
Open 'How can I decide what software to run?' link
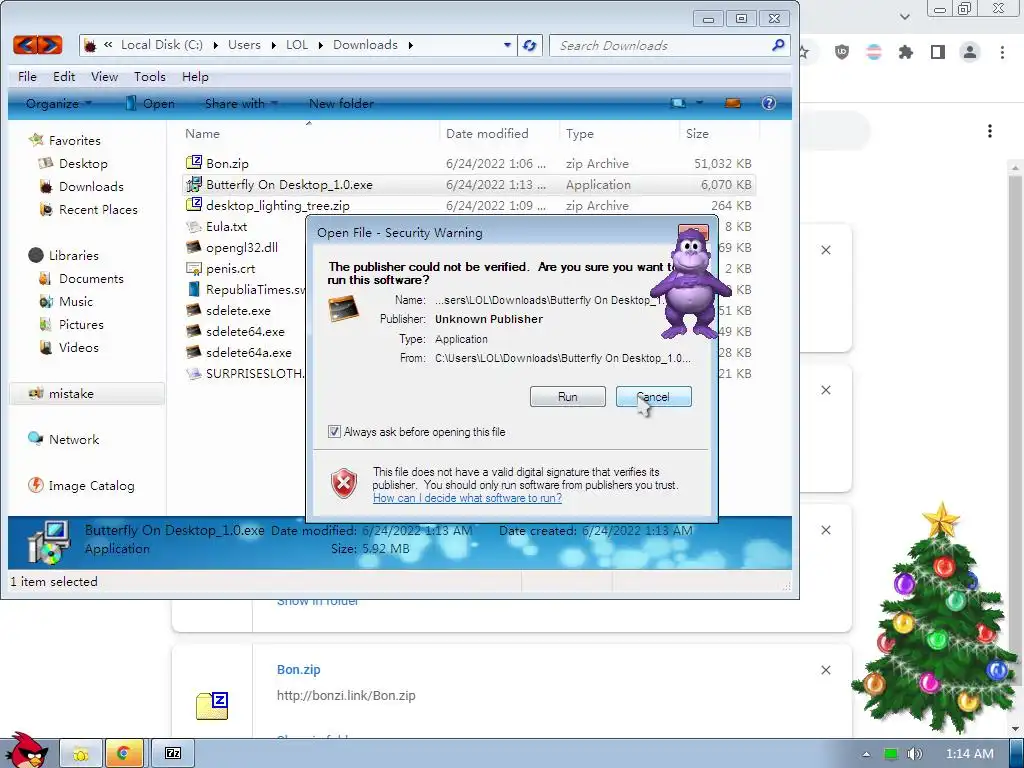[x=467, y=498]
